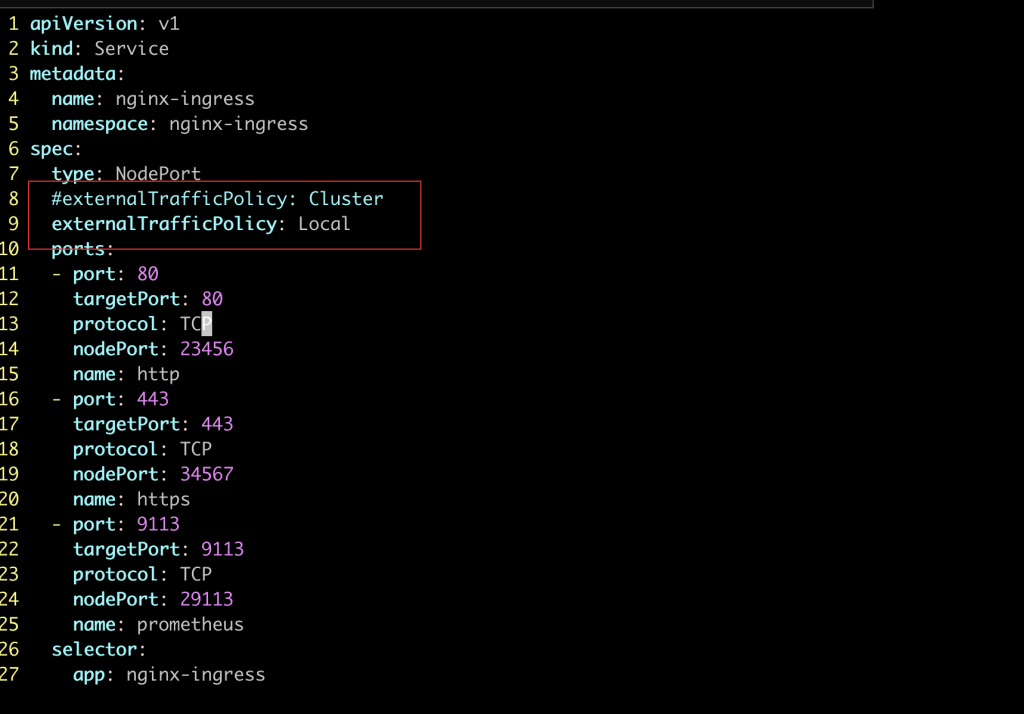The image size is (1024, 714).
Task: Click port value '9113' on line 21
Action: 158,524
